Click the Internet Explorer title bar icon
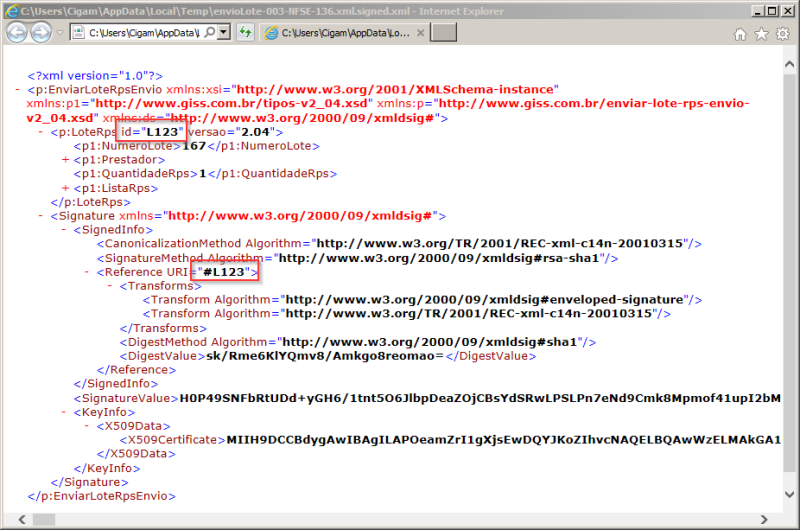The height and width of the screenshot is (530, 800). click(11, 11)
